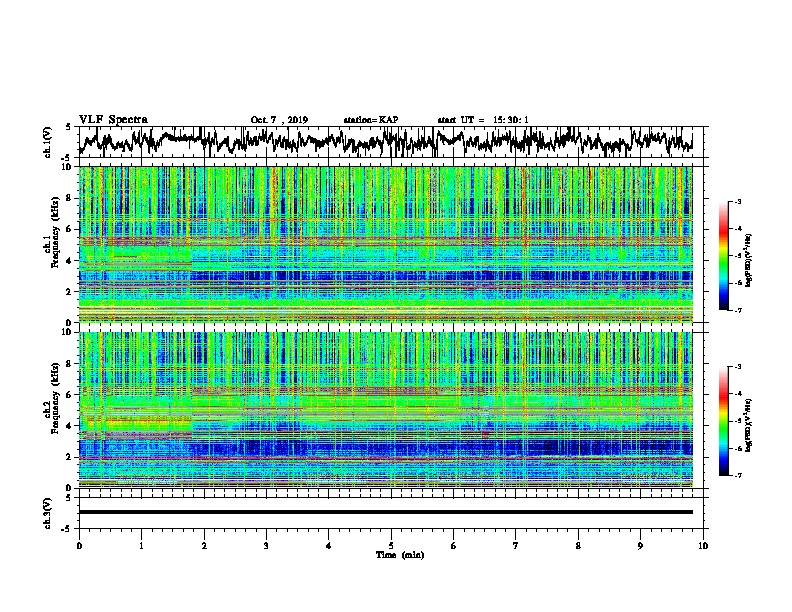Viewport: 792px width, 612px height.
Task: Select the date text "Oct. 7, 2019"
Action: [279, 120]
